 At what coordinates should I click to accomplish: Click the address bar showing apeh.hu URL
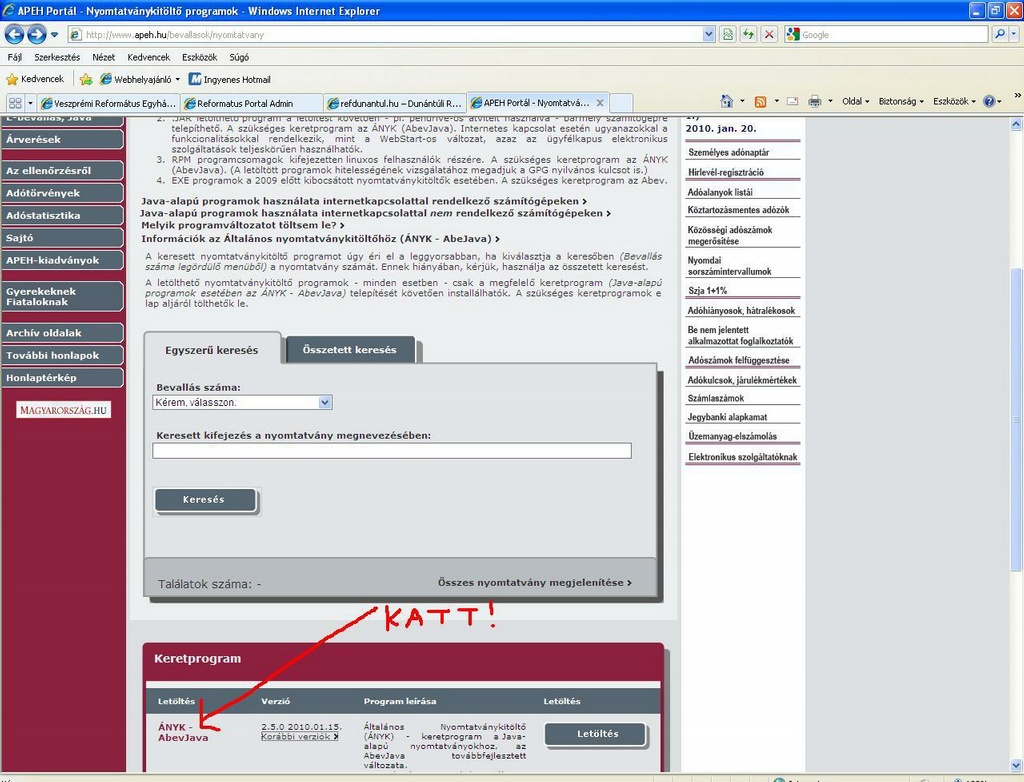click(385, 35)
